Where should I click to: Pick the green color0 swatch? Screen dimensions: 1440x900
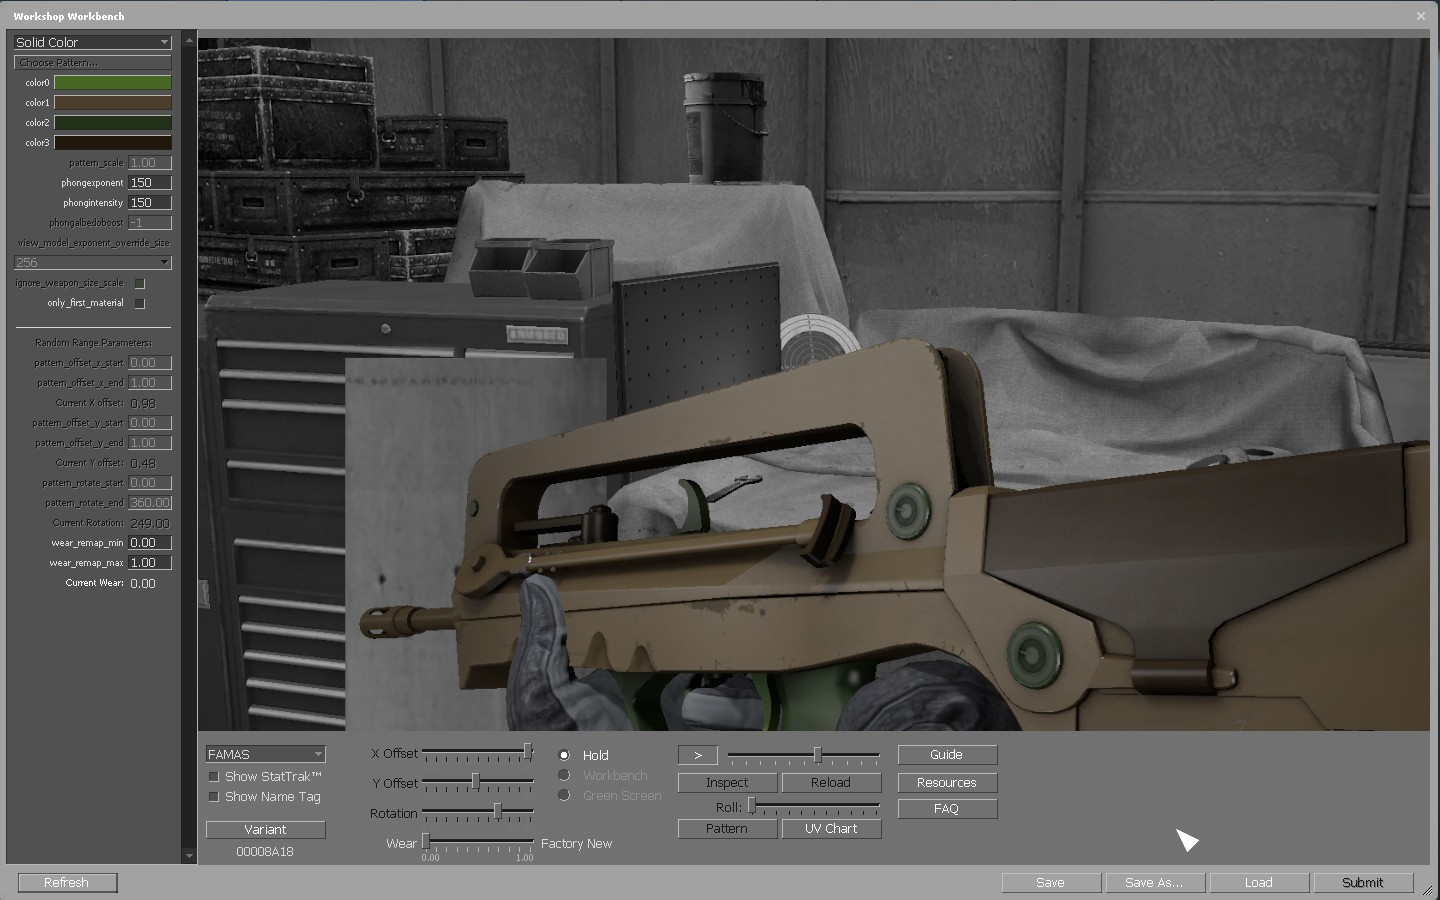coord(113,82)
